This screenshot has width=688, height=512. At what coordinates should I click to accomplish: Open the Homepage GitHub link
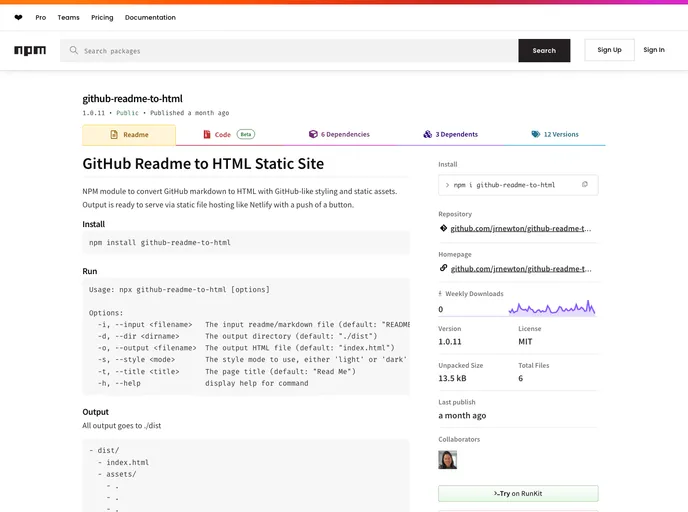click(x=521, y=269)
